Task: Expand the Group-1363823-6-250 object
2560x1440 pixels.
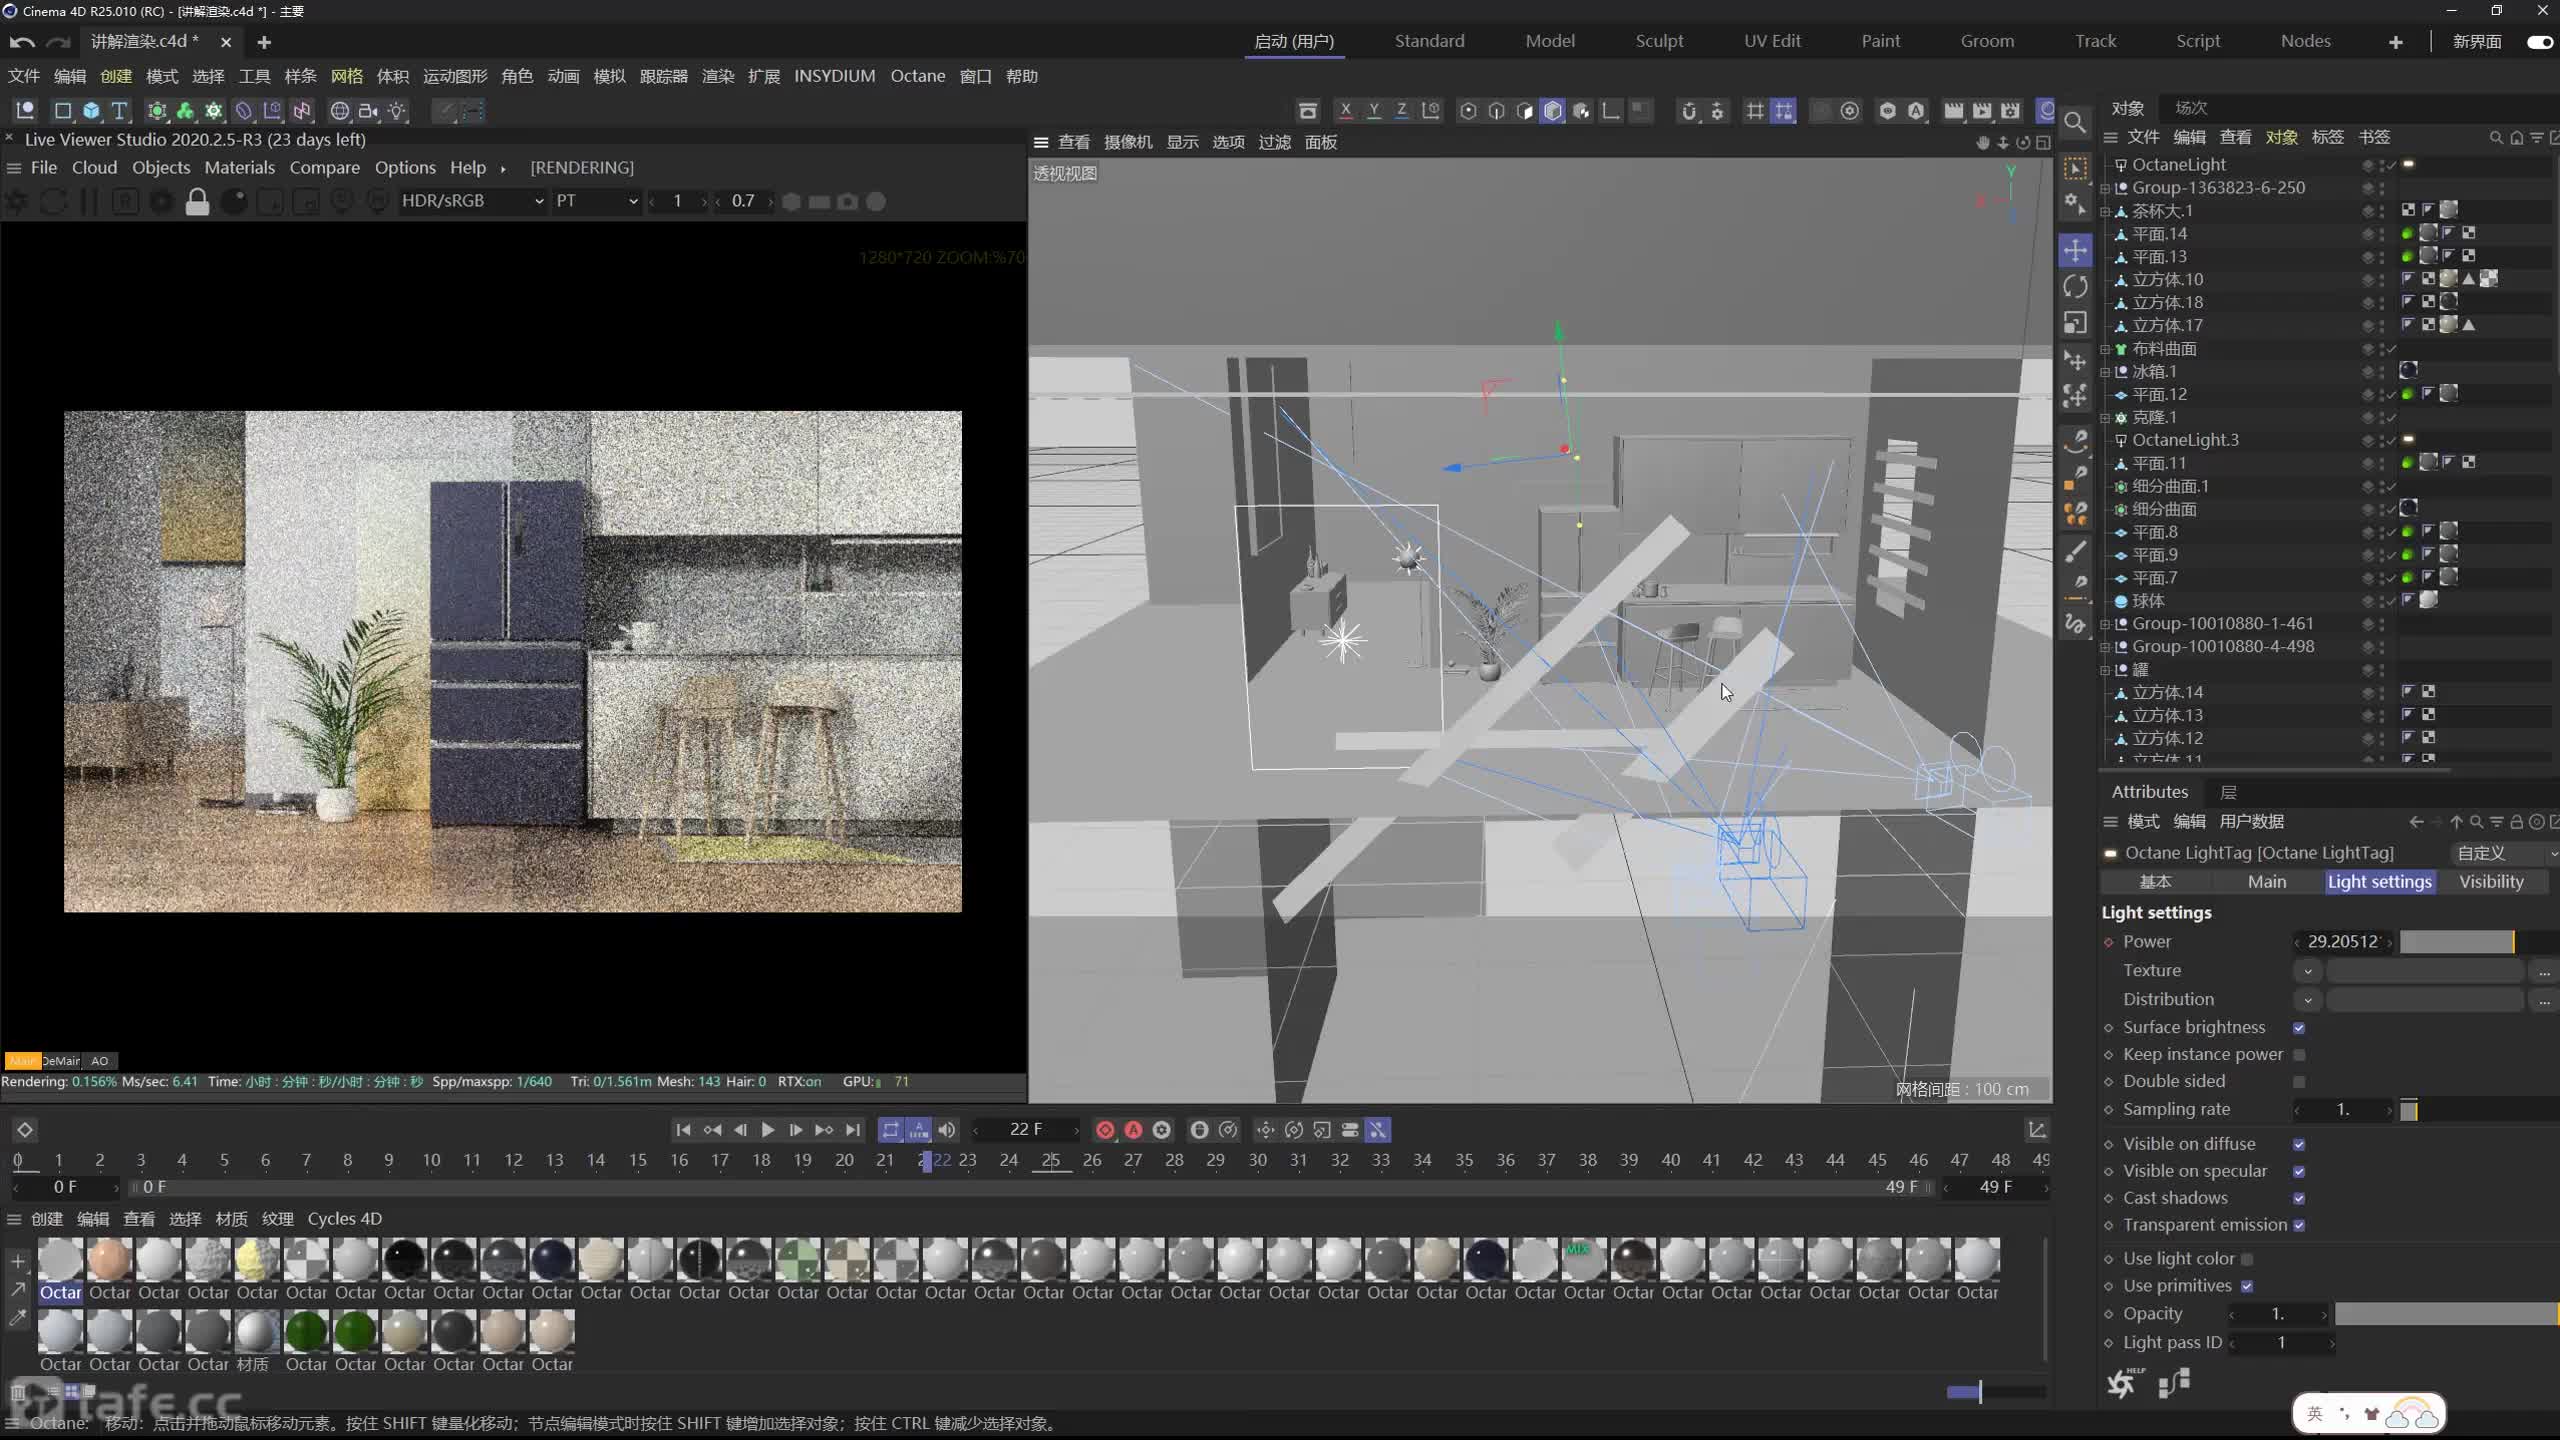Action: (2105, 188)
